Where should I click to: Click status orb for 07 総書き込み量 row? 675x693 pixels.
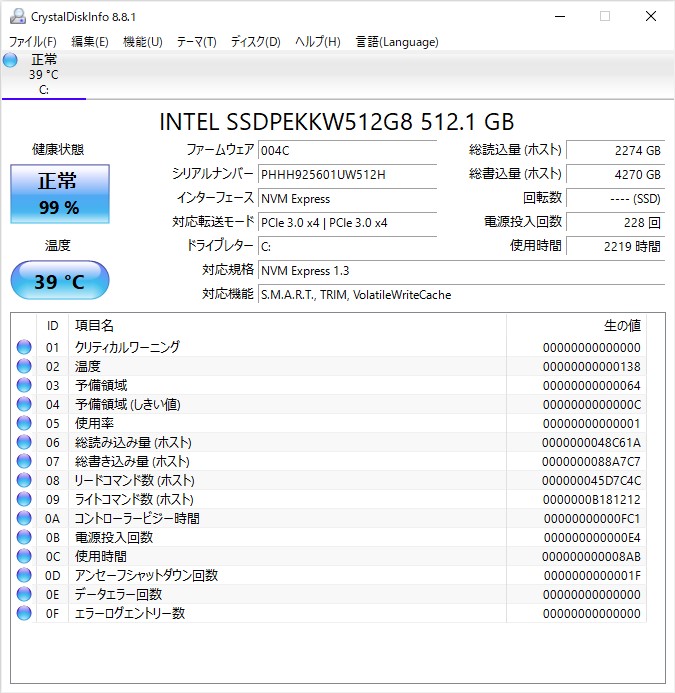pos(24,461)
